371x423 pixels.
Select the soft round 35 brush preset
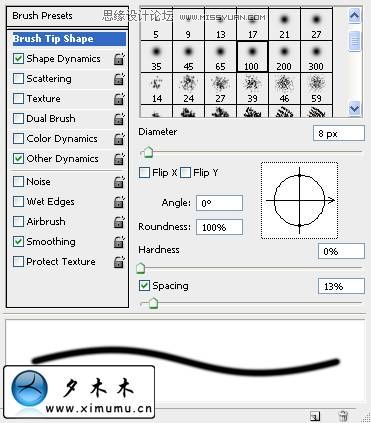tap(156, 56)
